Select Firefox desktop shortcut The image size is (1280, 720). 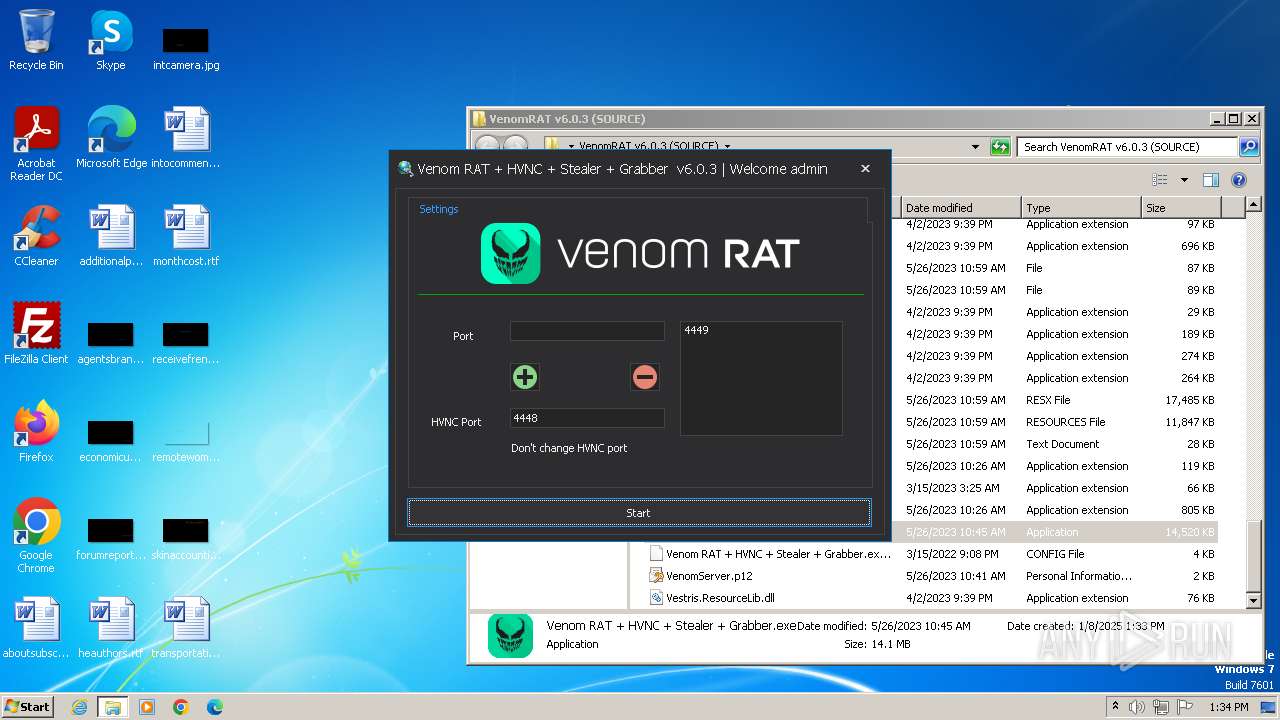[36, 432]
